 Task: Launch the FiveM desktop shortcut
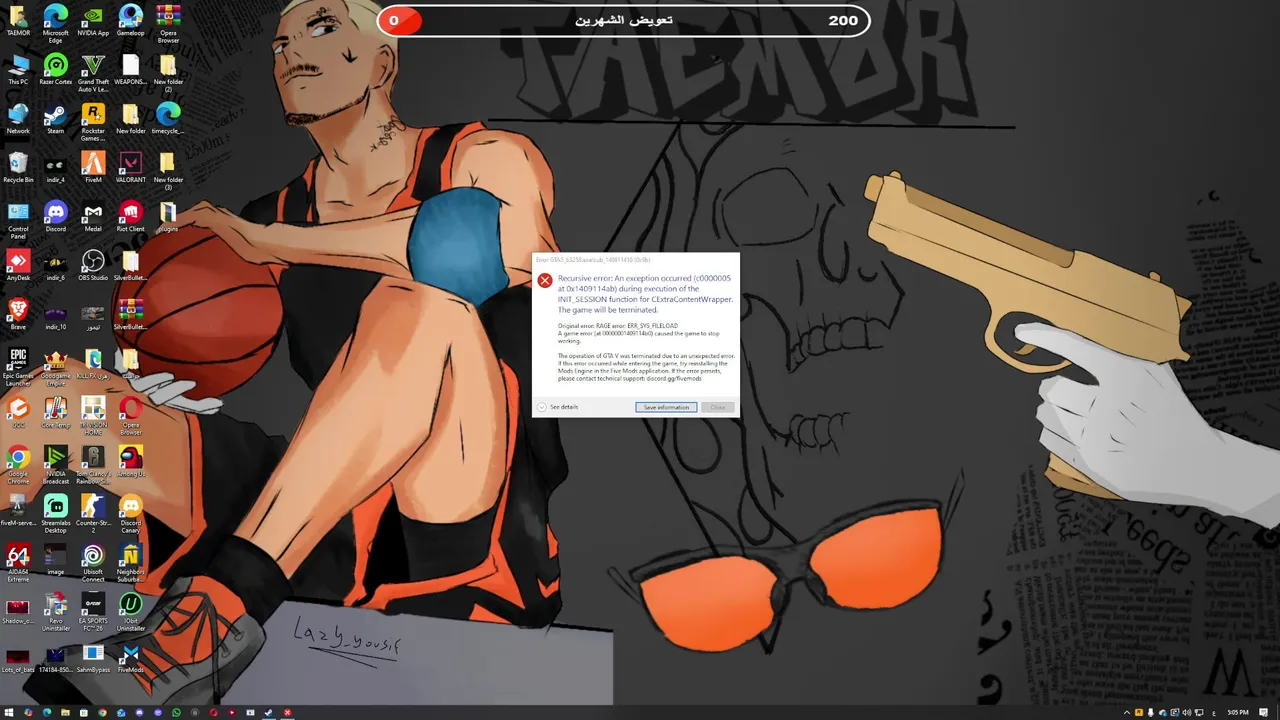point(93,167)
